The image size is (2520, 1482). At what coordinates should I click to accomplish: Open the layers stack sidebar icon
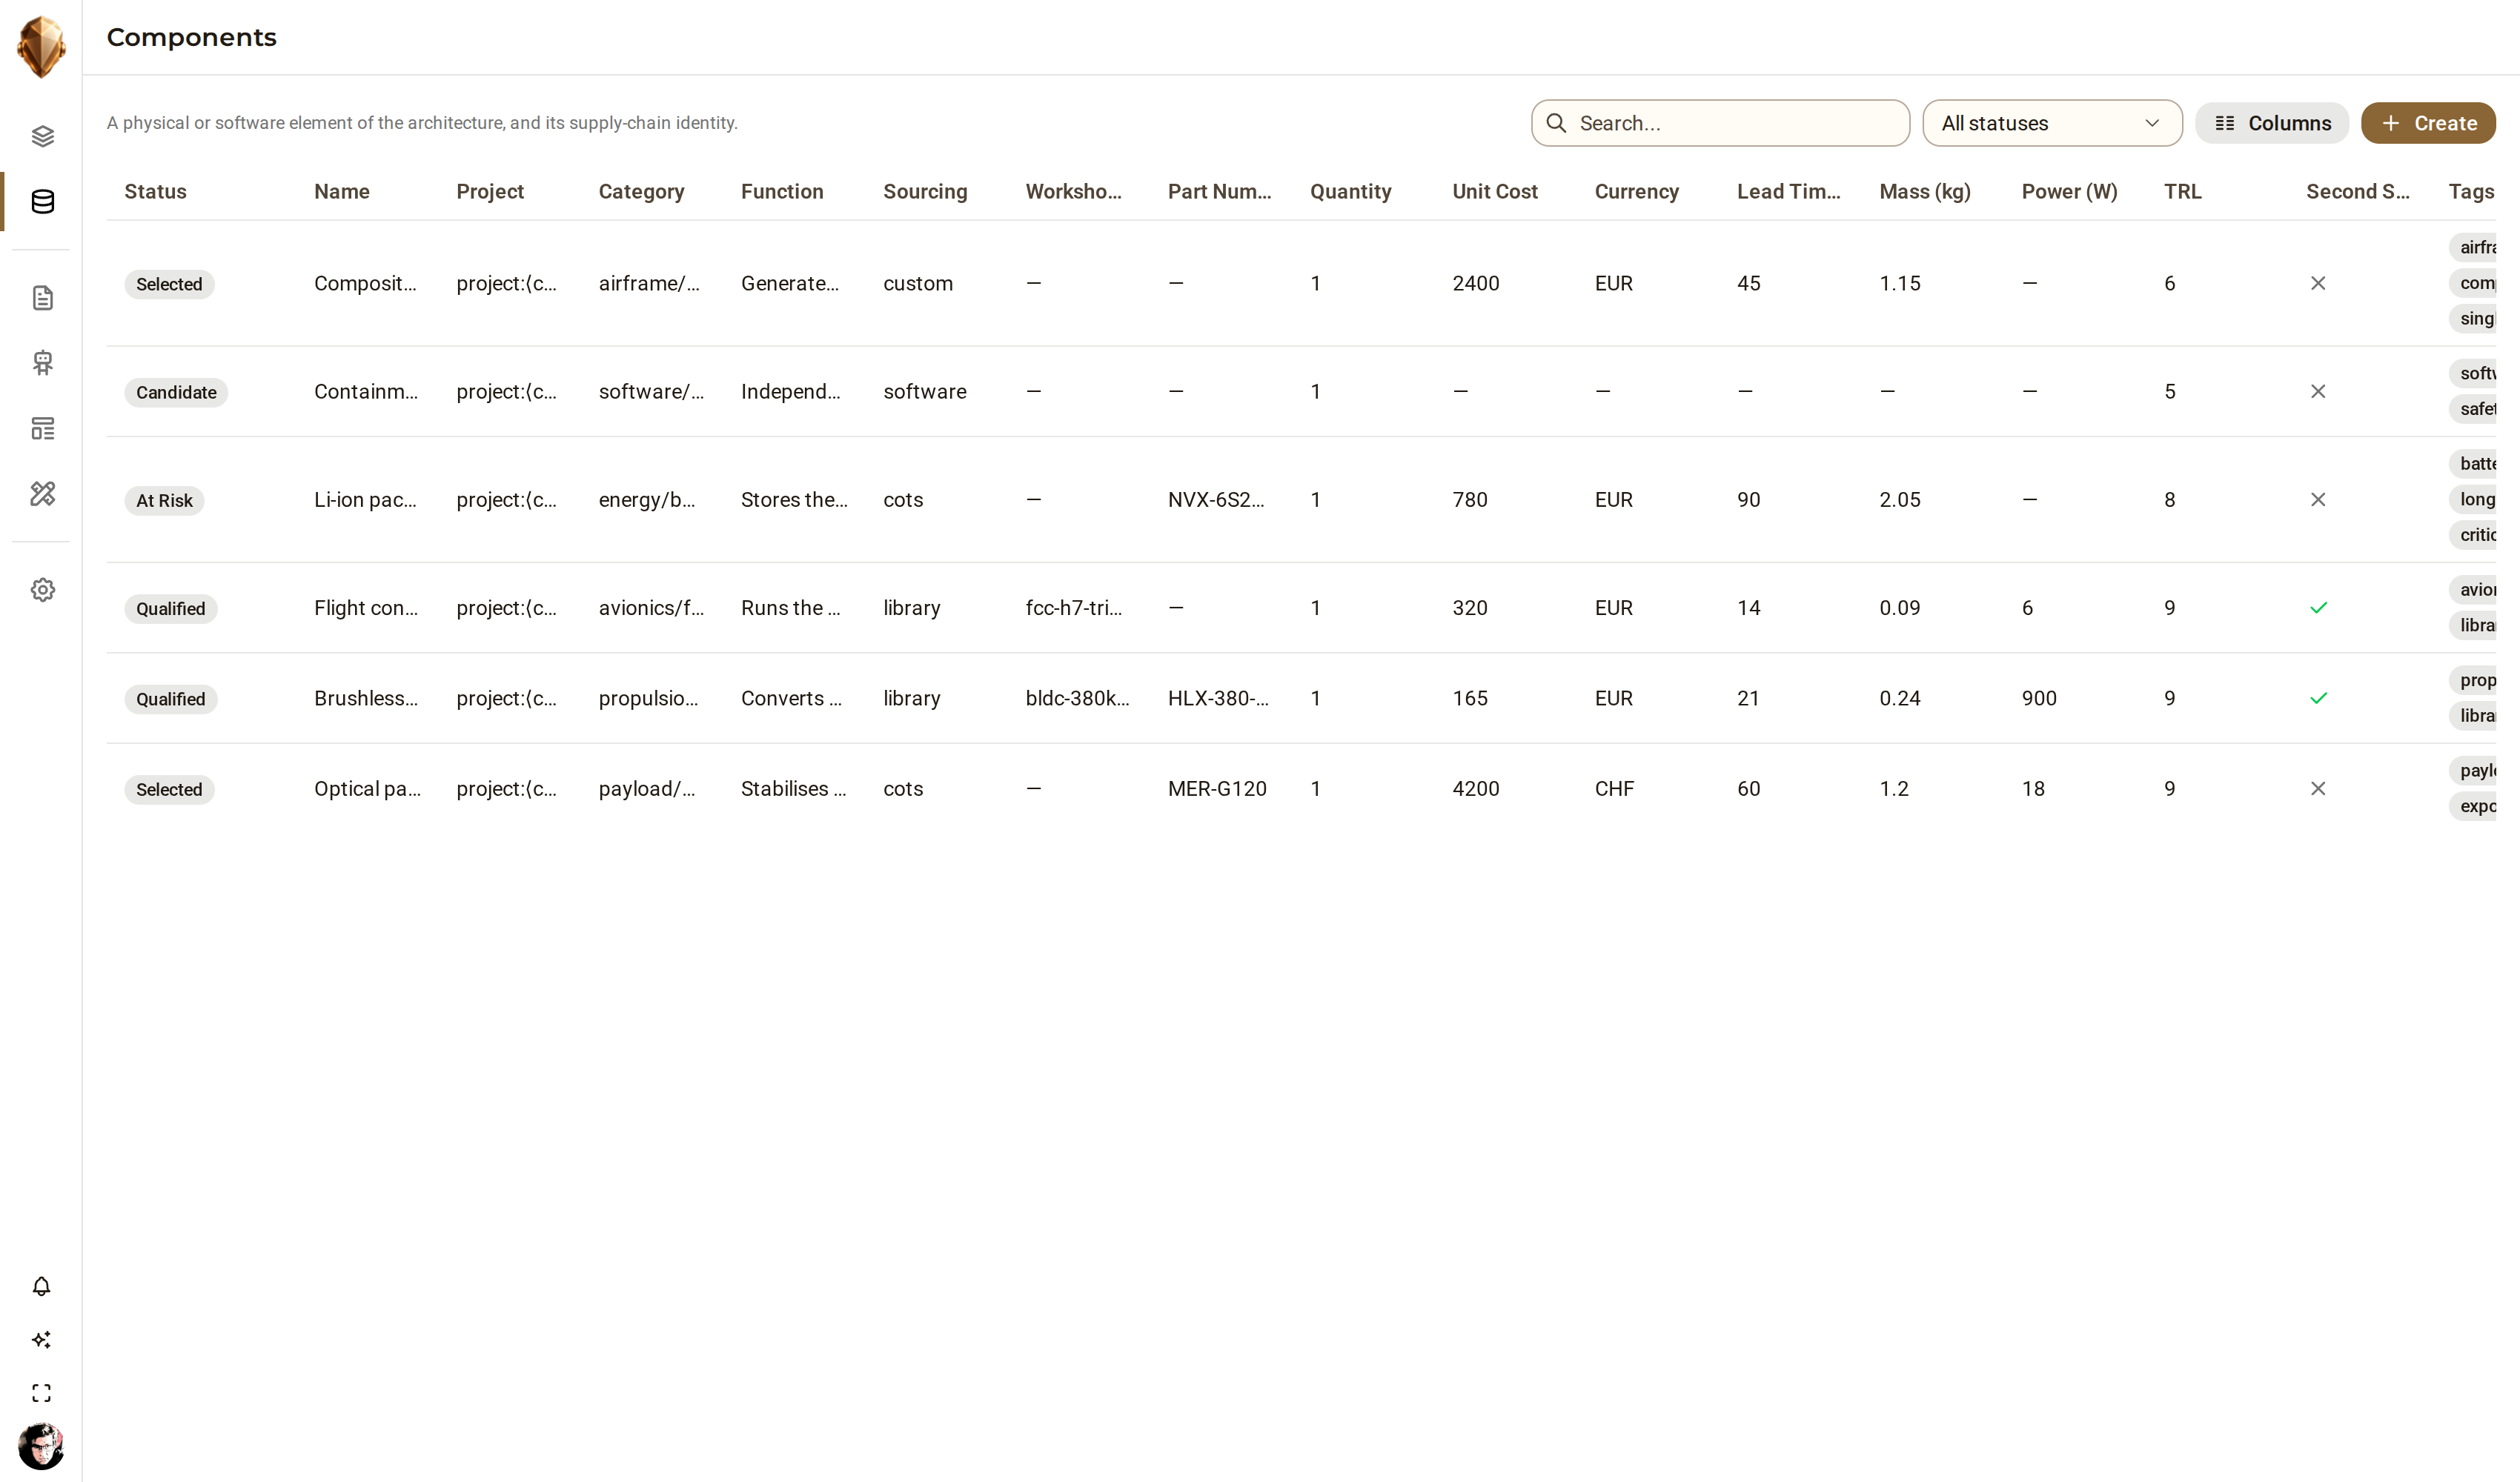[x=42, y=136]
